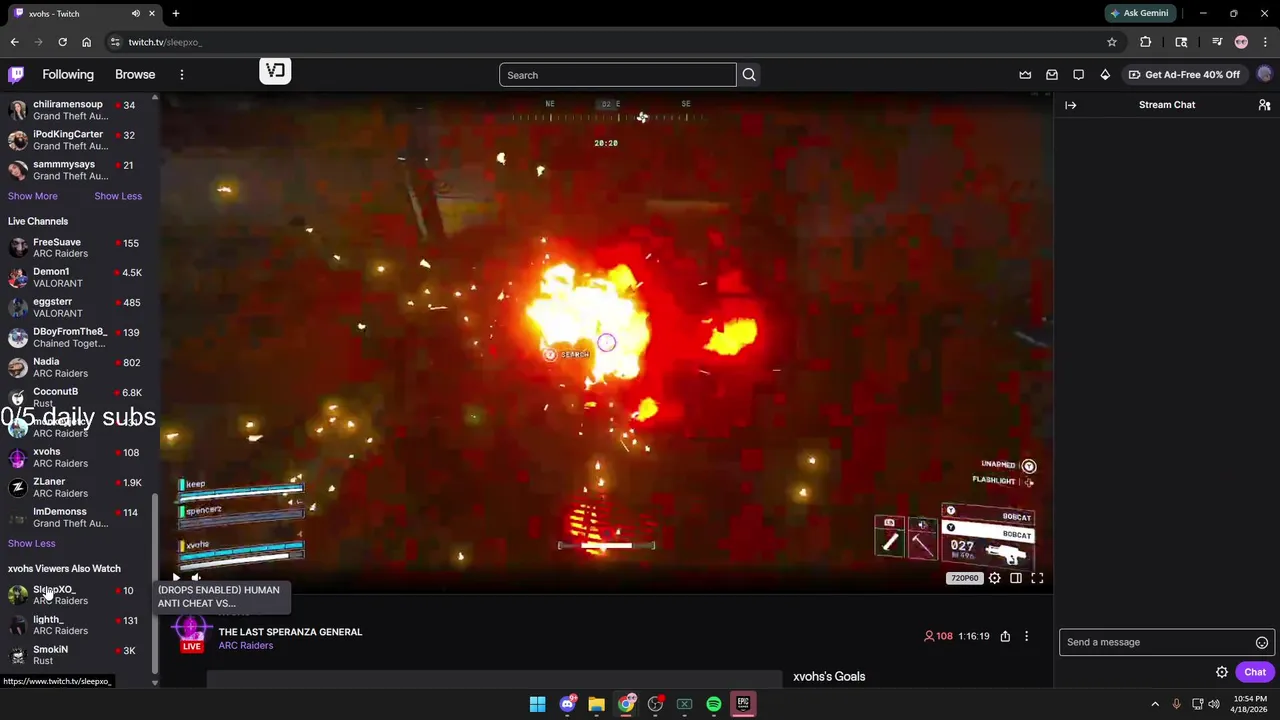Screen dimensions: 1280x720
Task: Open CoconutB Rust channel
Action: click(x=78, y=397)
